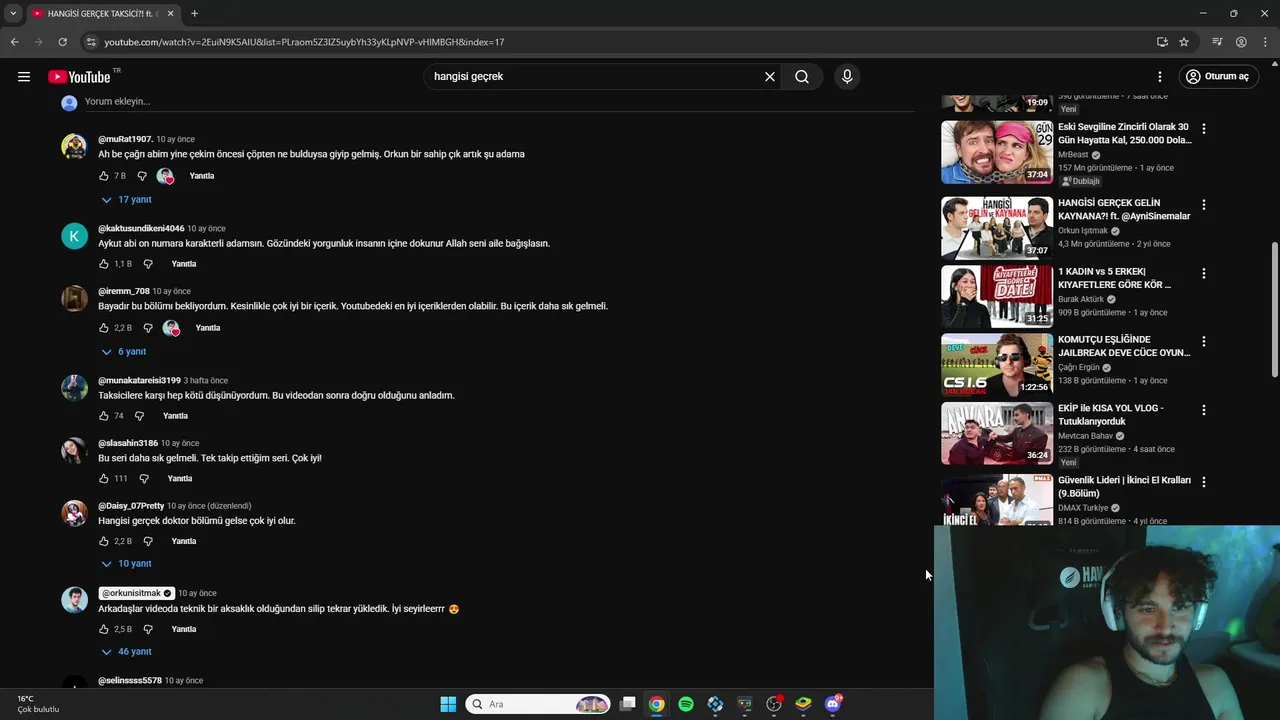The height and width of the screenshot is (720, 1280).
Task: Dislike the @orkunisitmak comment
Action: pos(148,629)
